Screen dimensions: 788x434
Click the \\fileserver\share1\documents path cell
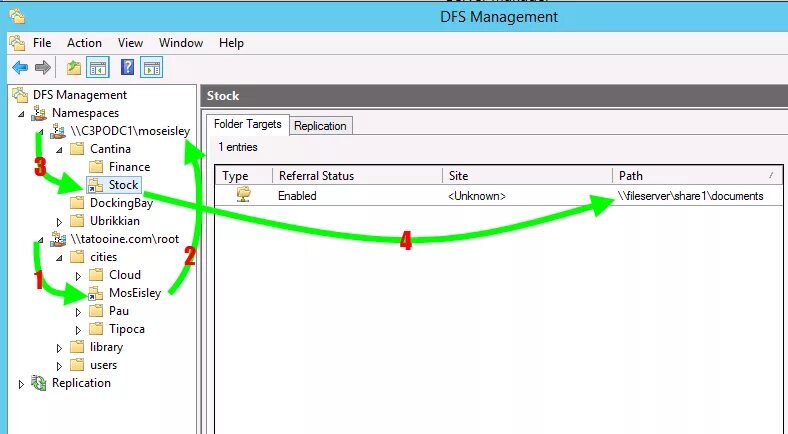click(691, 196)
